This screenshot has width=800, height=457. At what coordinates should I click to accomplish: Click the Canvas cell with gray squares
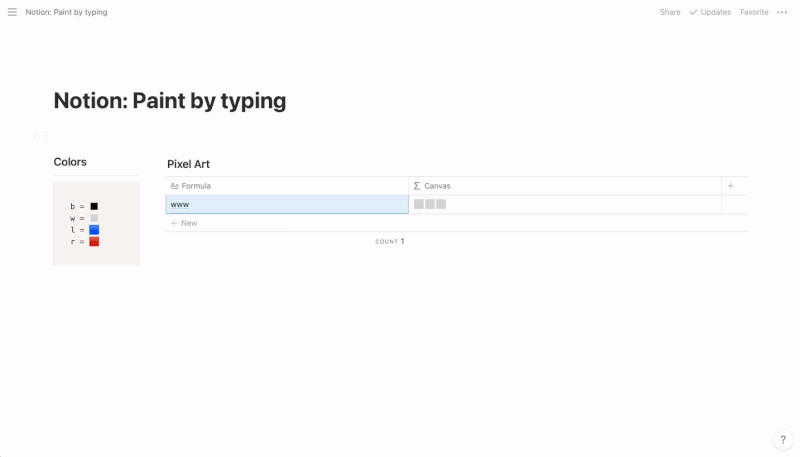[565, 204]
